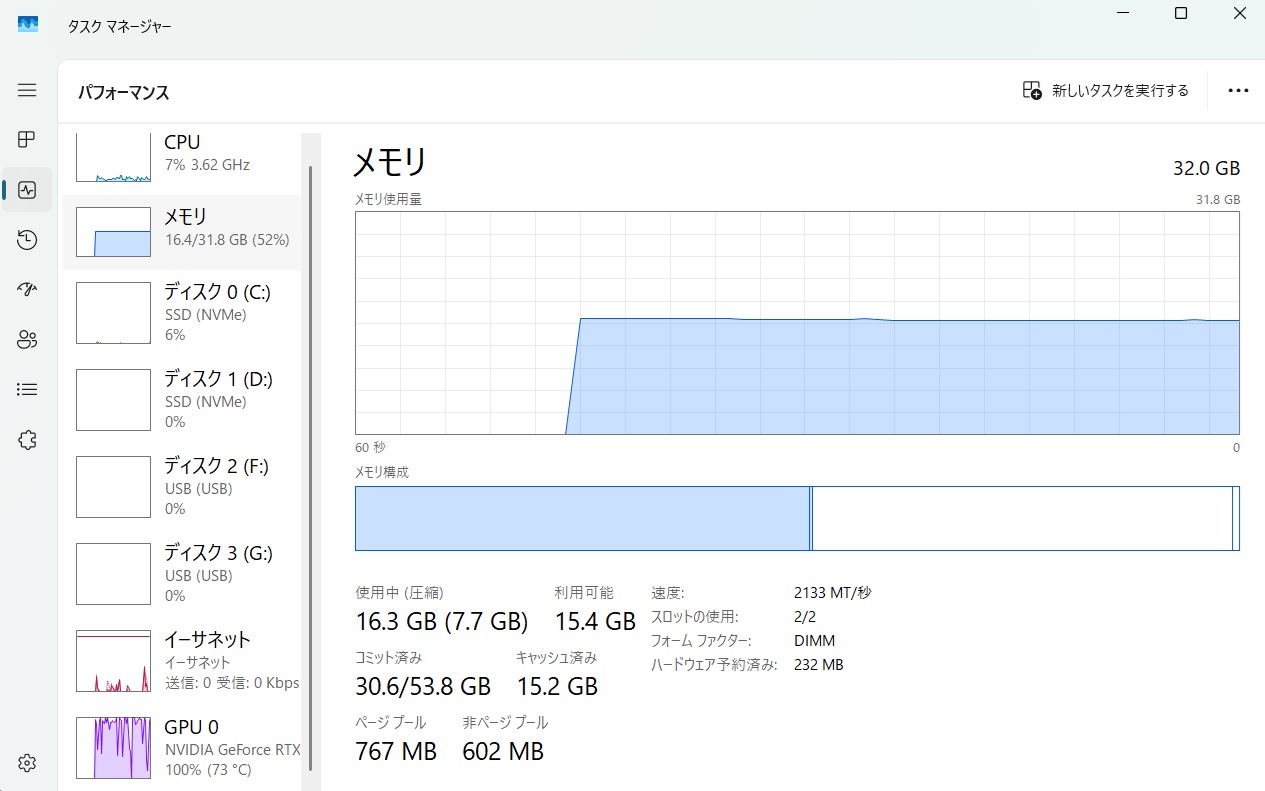Select the Performance page icon
The image size is (1265, 791).
pos(27,189)
